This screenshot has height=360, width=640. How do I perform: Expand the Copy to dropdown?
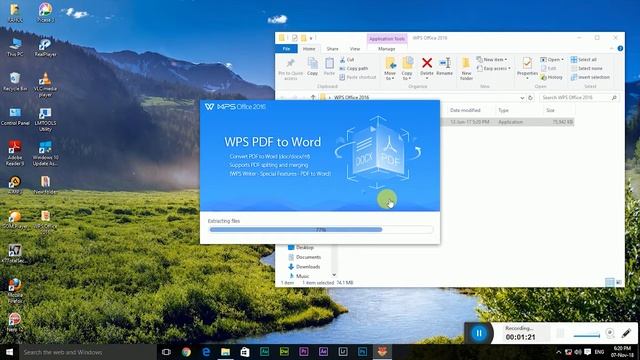tap(407, 76)
